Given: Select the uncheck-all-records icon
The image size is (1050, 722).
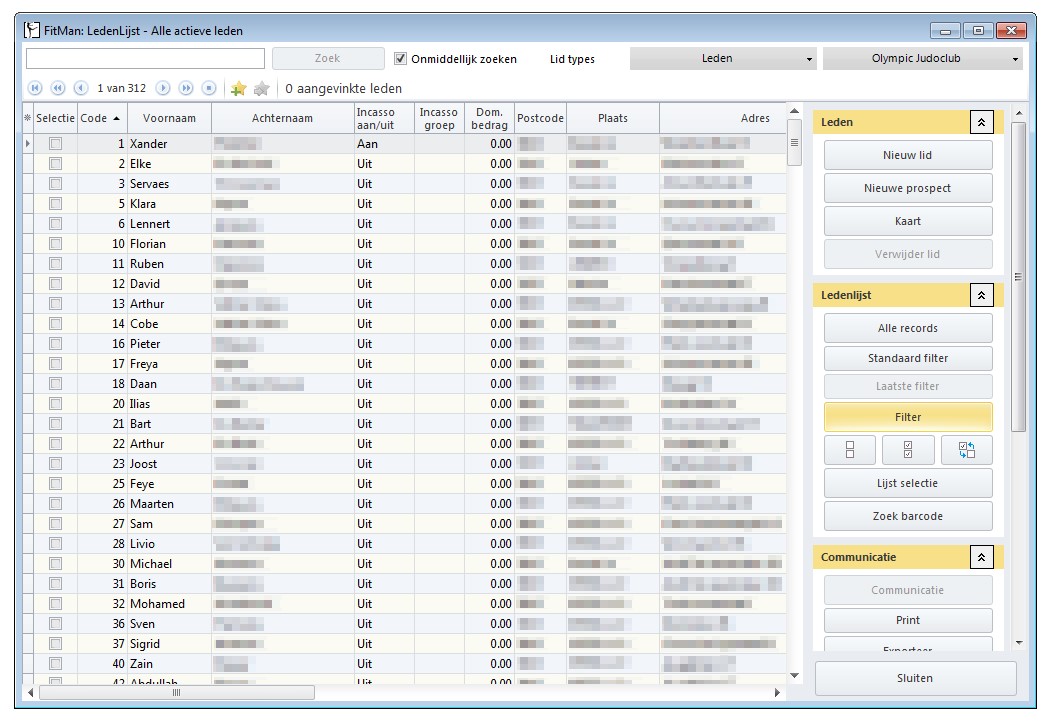Looking at the screenshot, I should click(850, 450).
